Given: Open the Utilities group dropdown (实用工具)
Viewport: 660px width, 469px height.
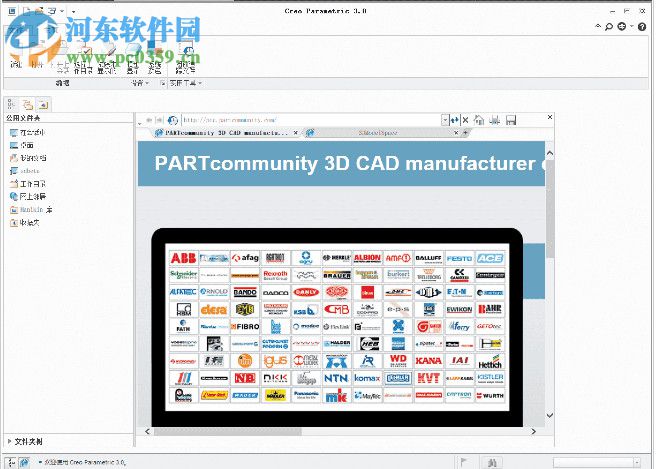Looking at the screenshot, I should (186, 83).
